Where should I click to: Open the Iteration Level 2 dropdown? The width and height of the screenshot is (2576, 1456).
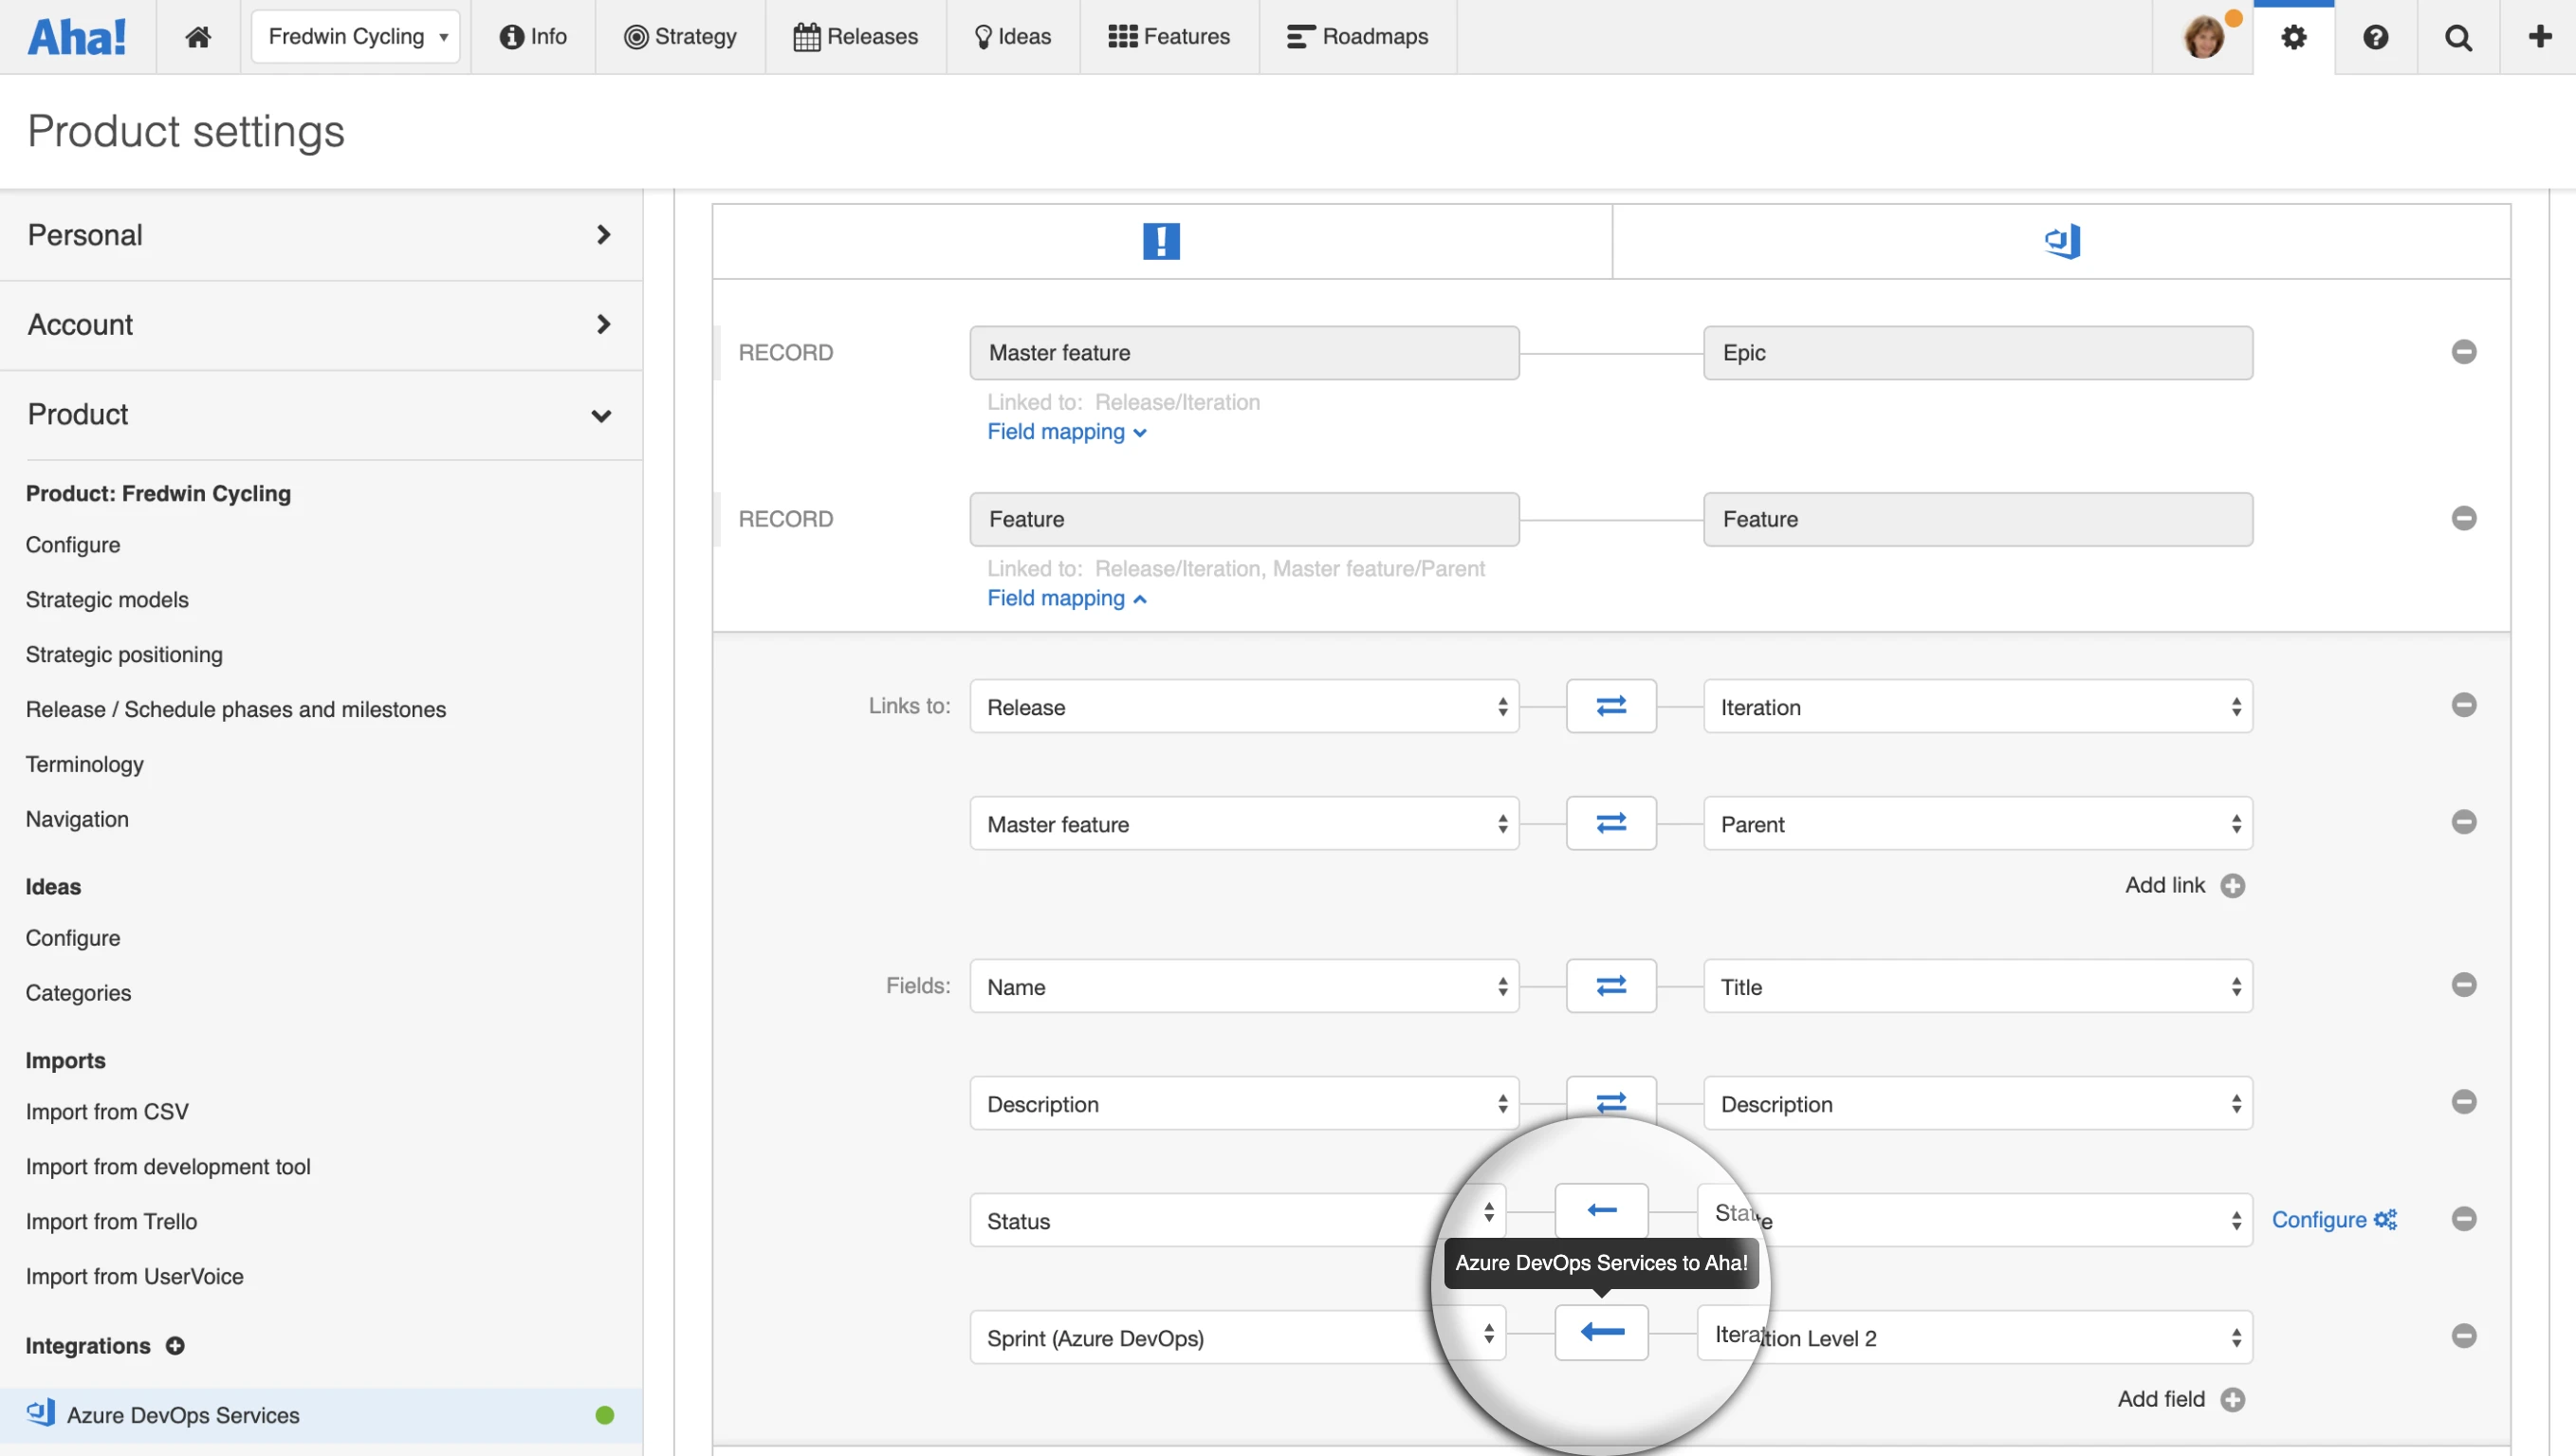1976,1337
